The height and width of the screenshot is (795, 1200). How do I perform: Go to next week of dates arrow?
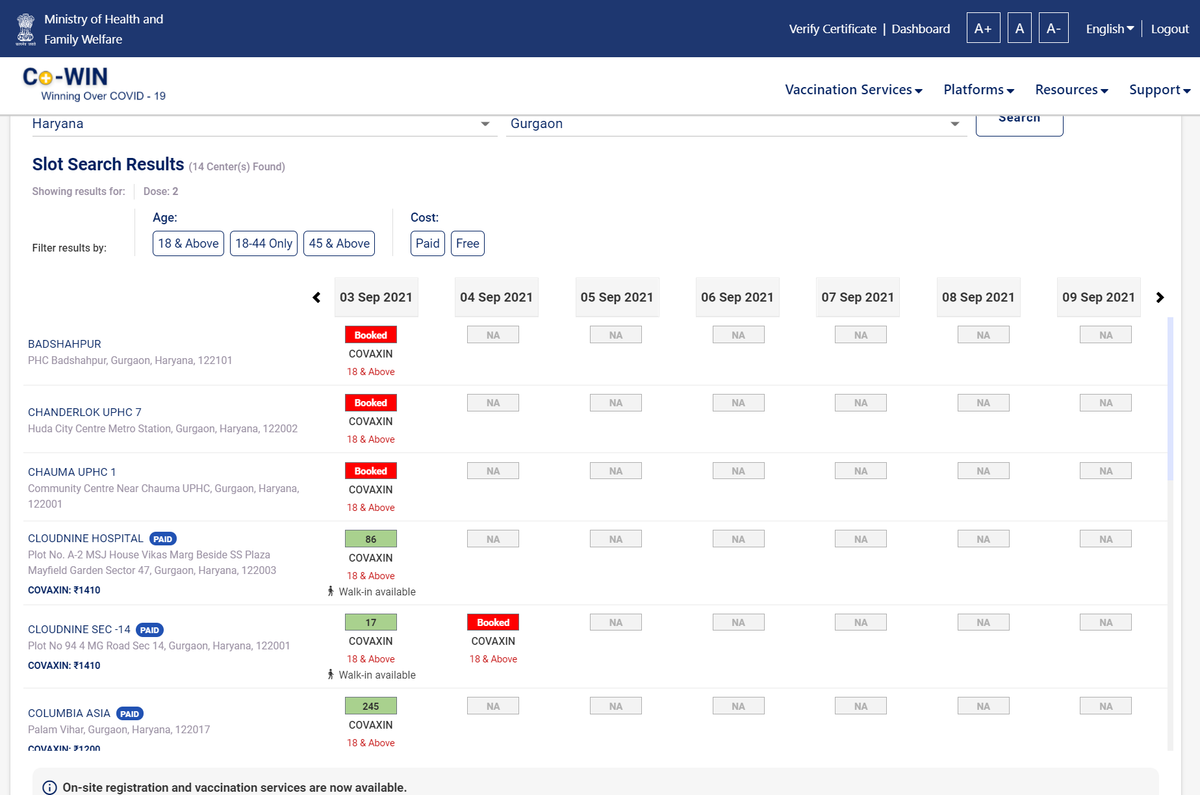tap(1160, 297)
